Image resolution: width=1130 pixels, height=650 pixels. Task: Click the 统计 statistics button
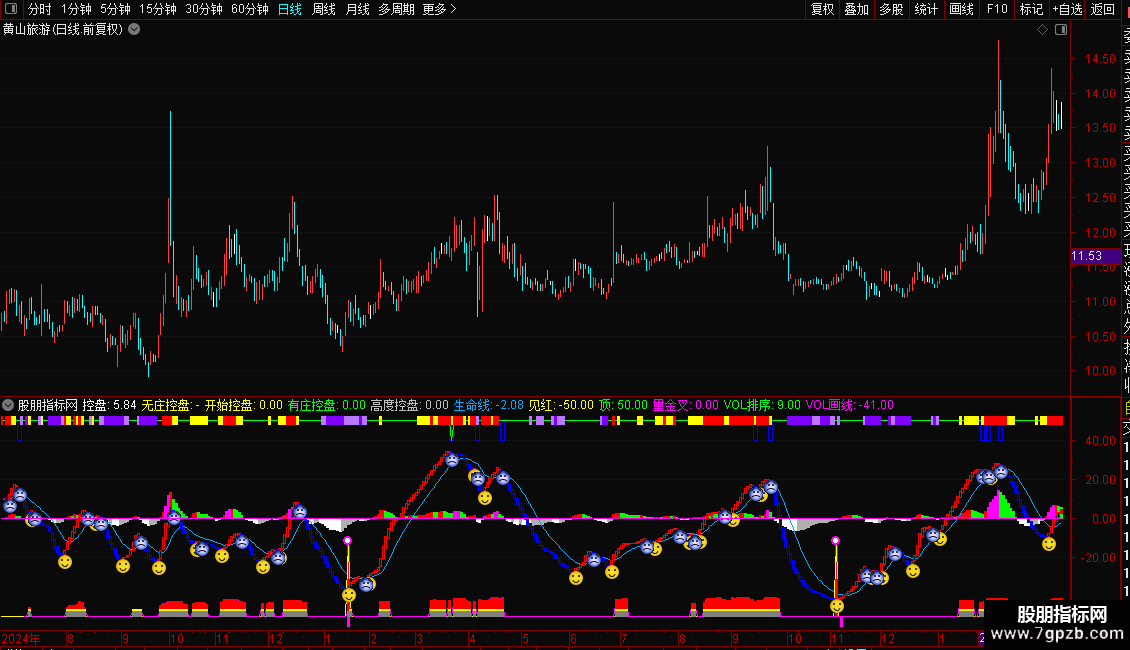(926, 9)
